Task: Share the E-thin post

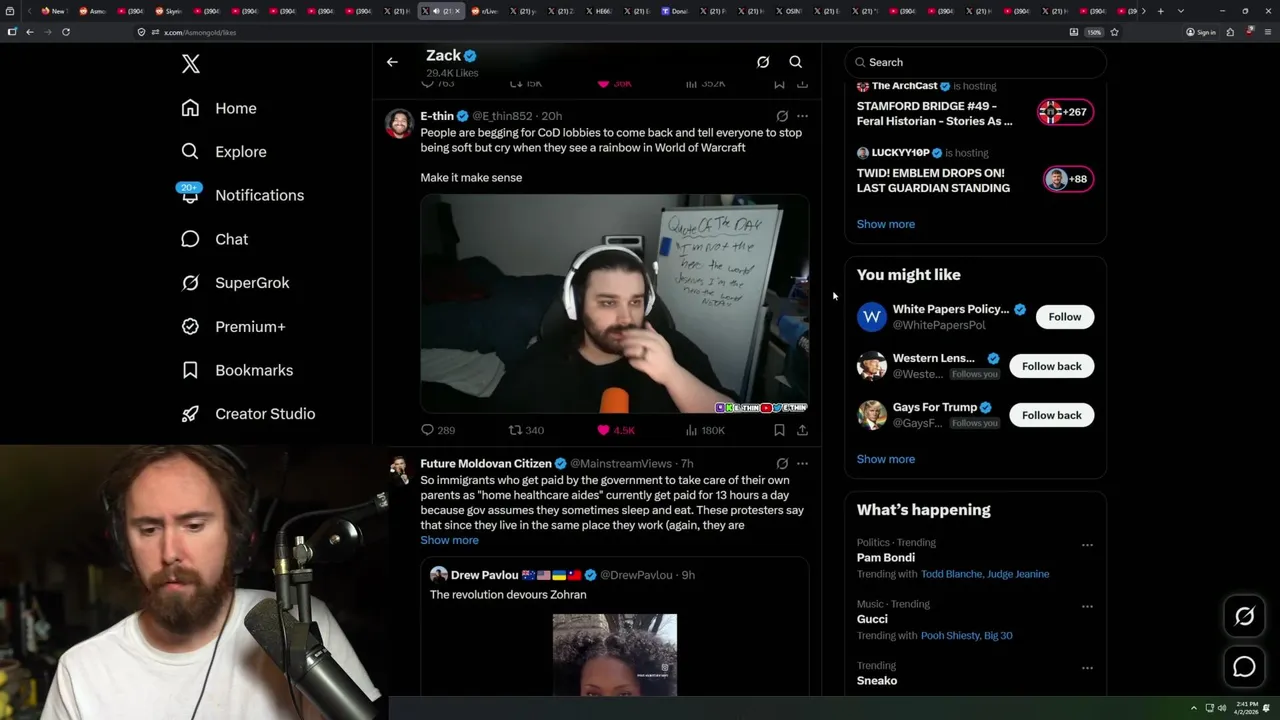Action: point(802,430)
